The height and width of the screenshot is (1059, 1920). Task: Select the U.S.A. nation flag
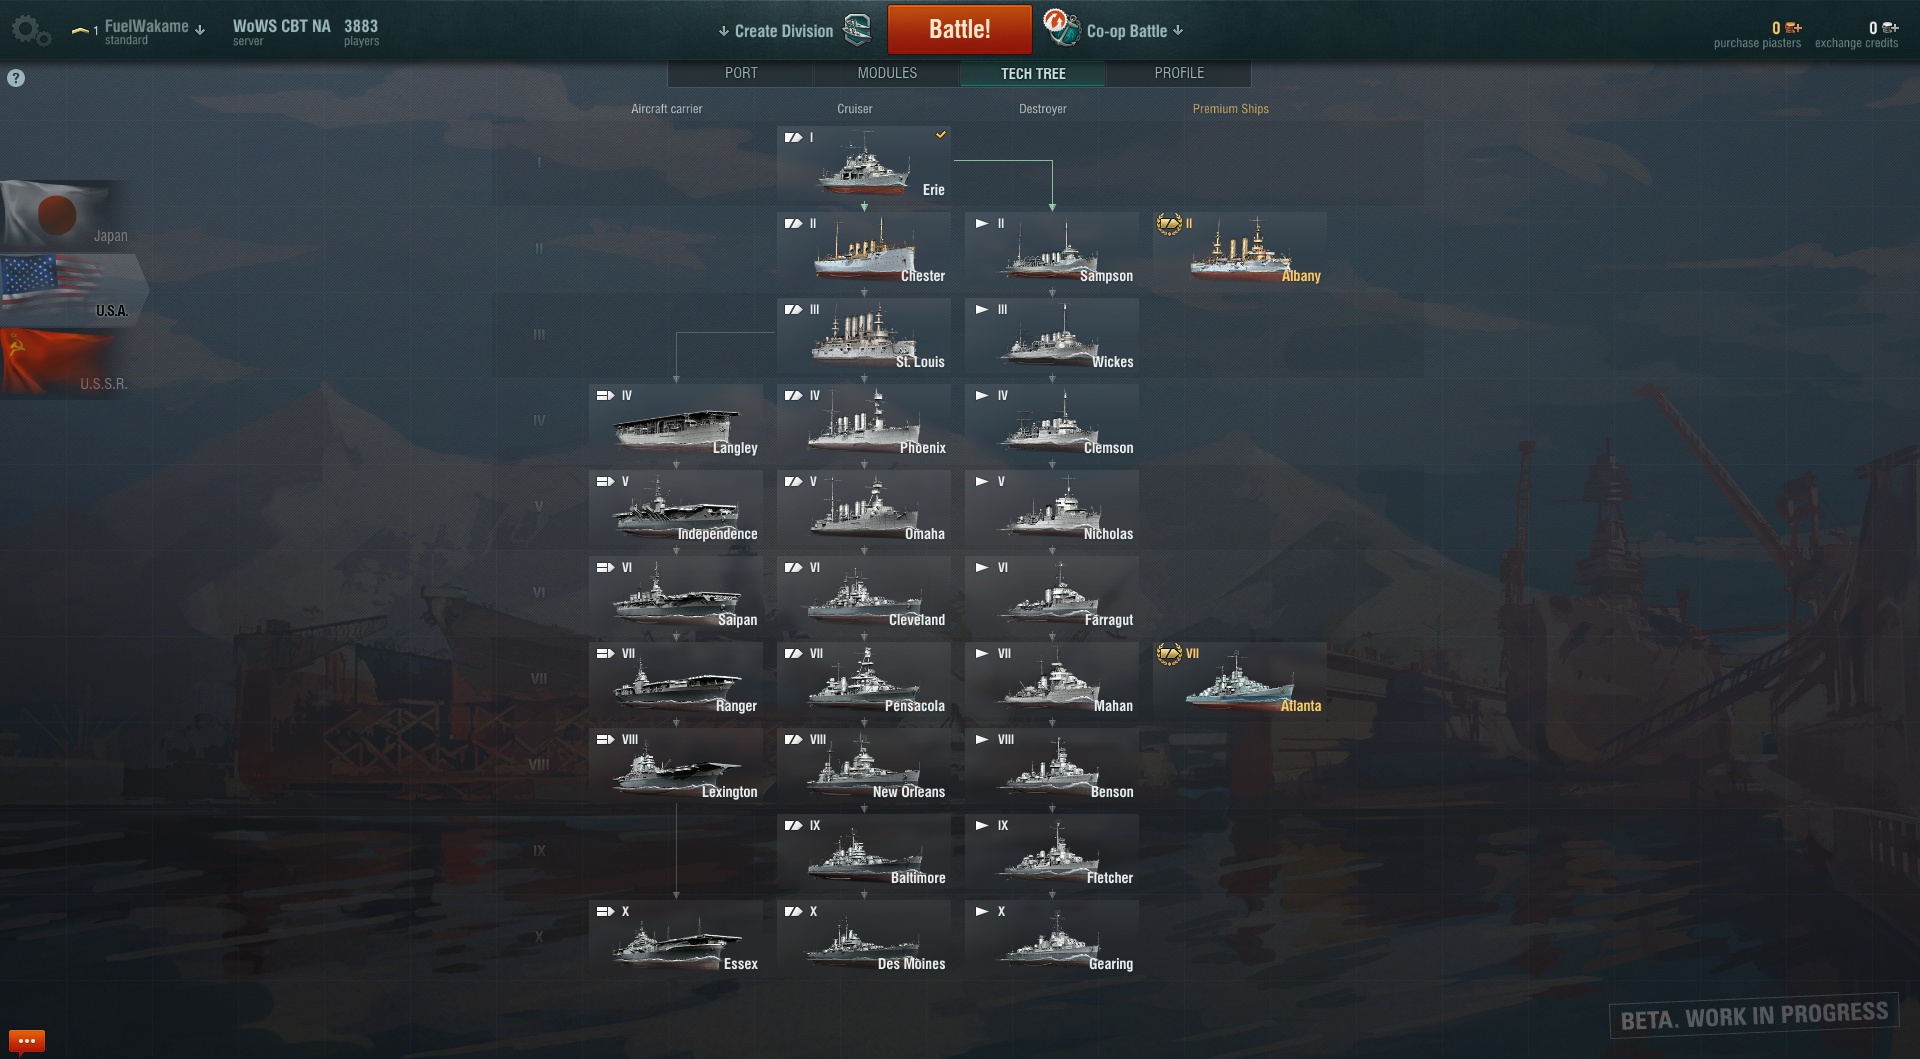72,288
